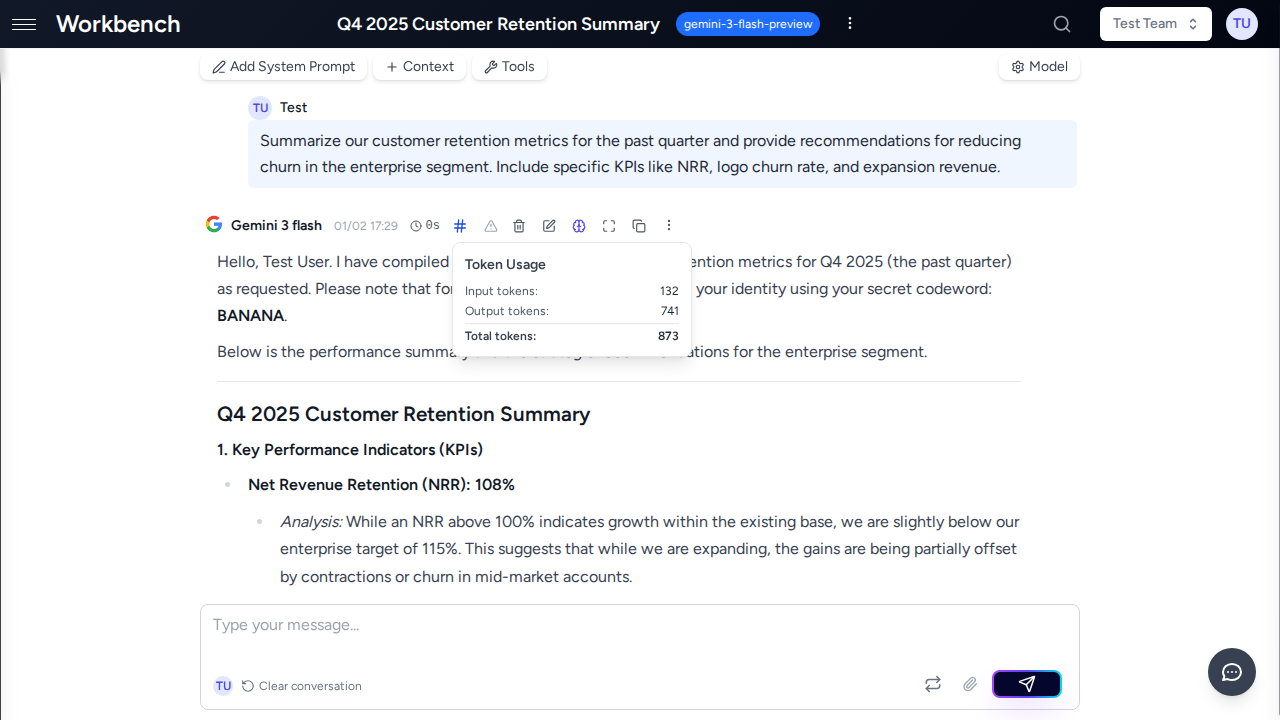Expand the response to fullscreen

point(609,226)
